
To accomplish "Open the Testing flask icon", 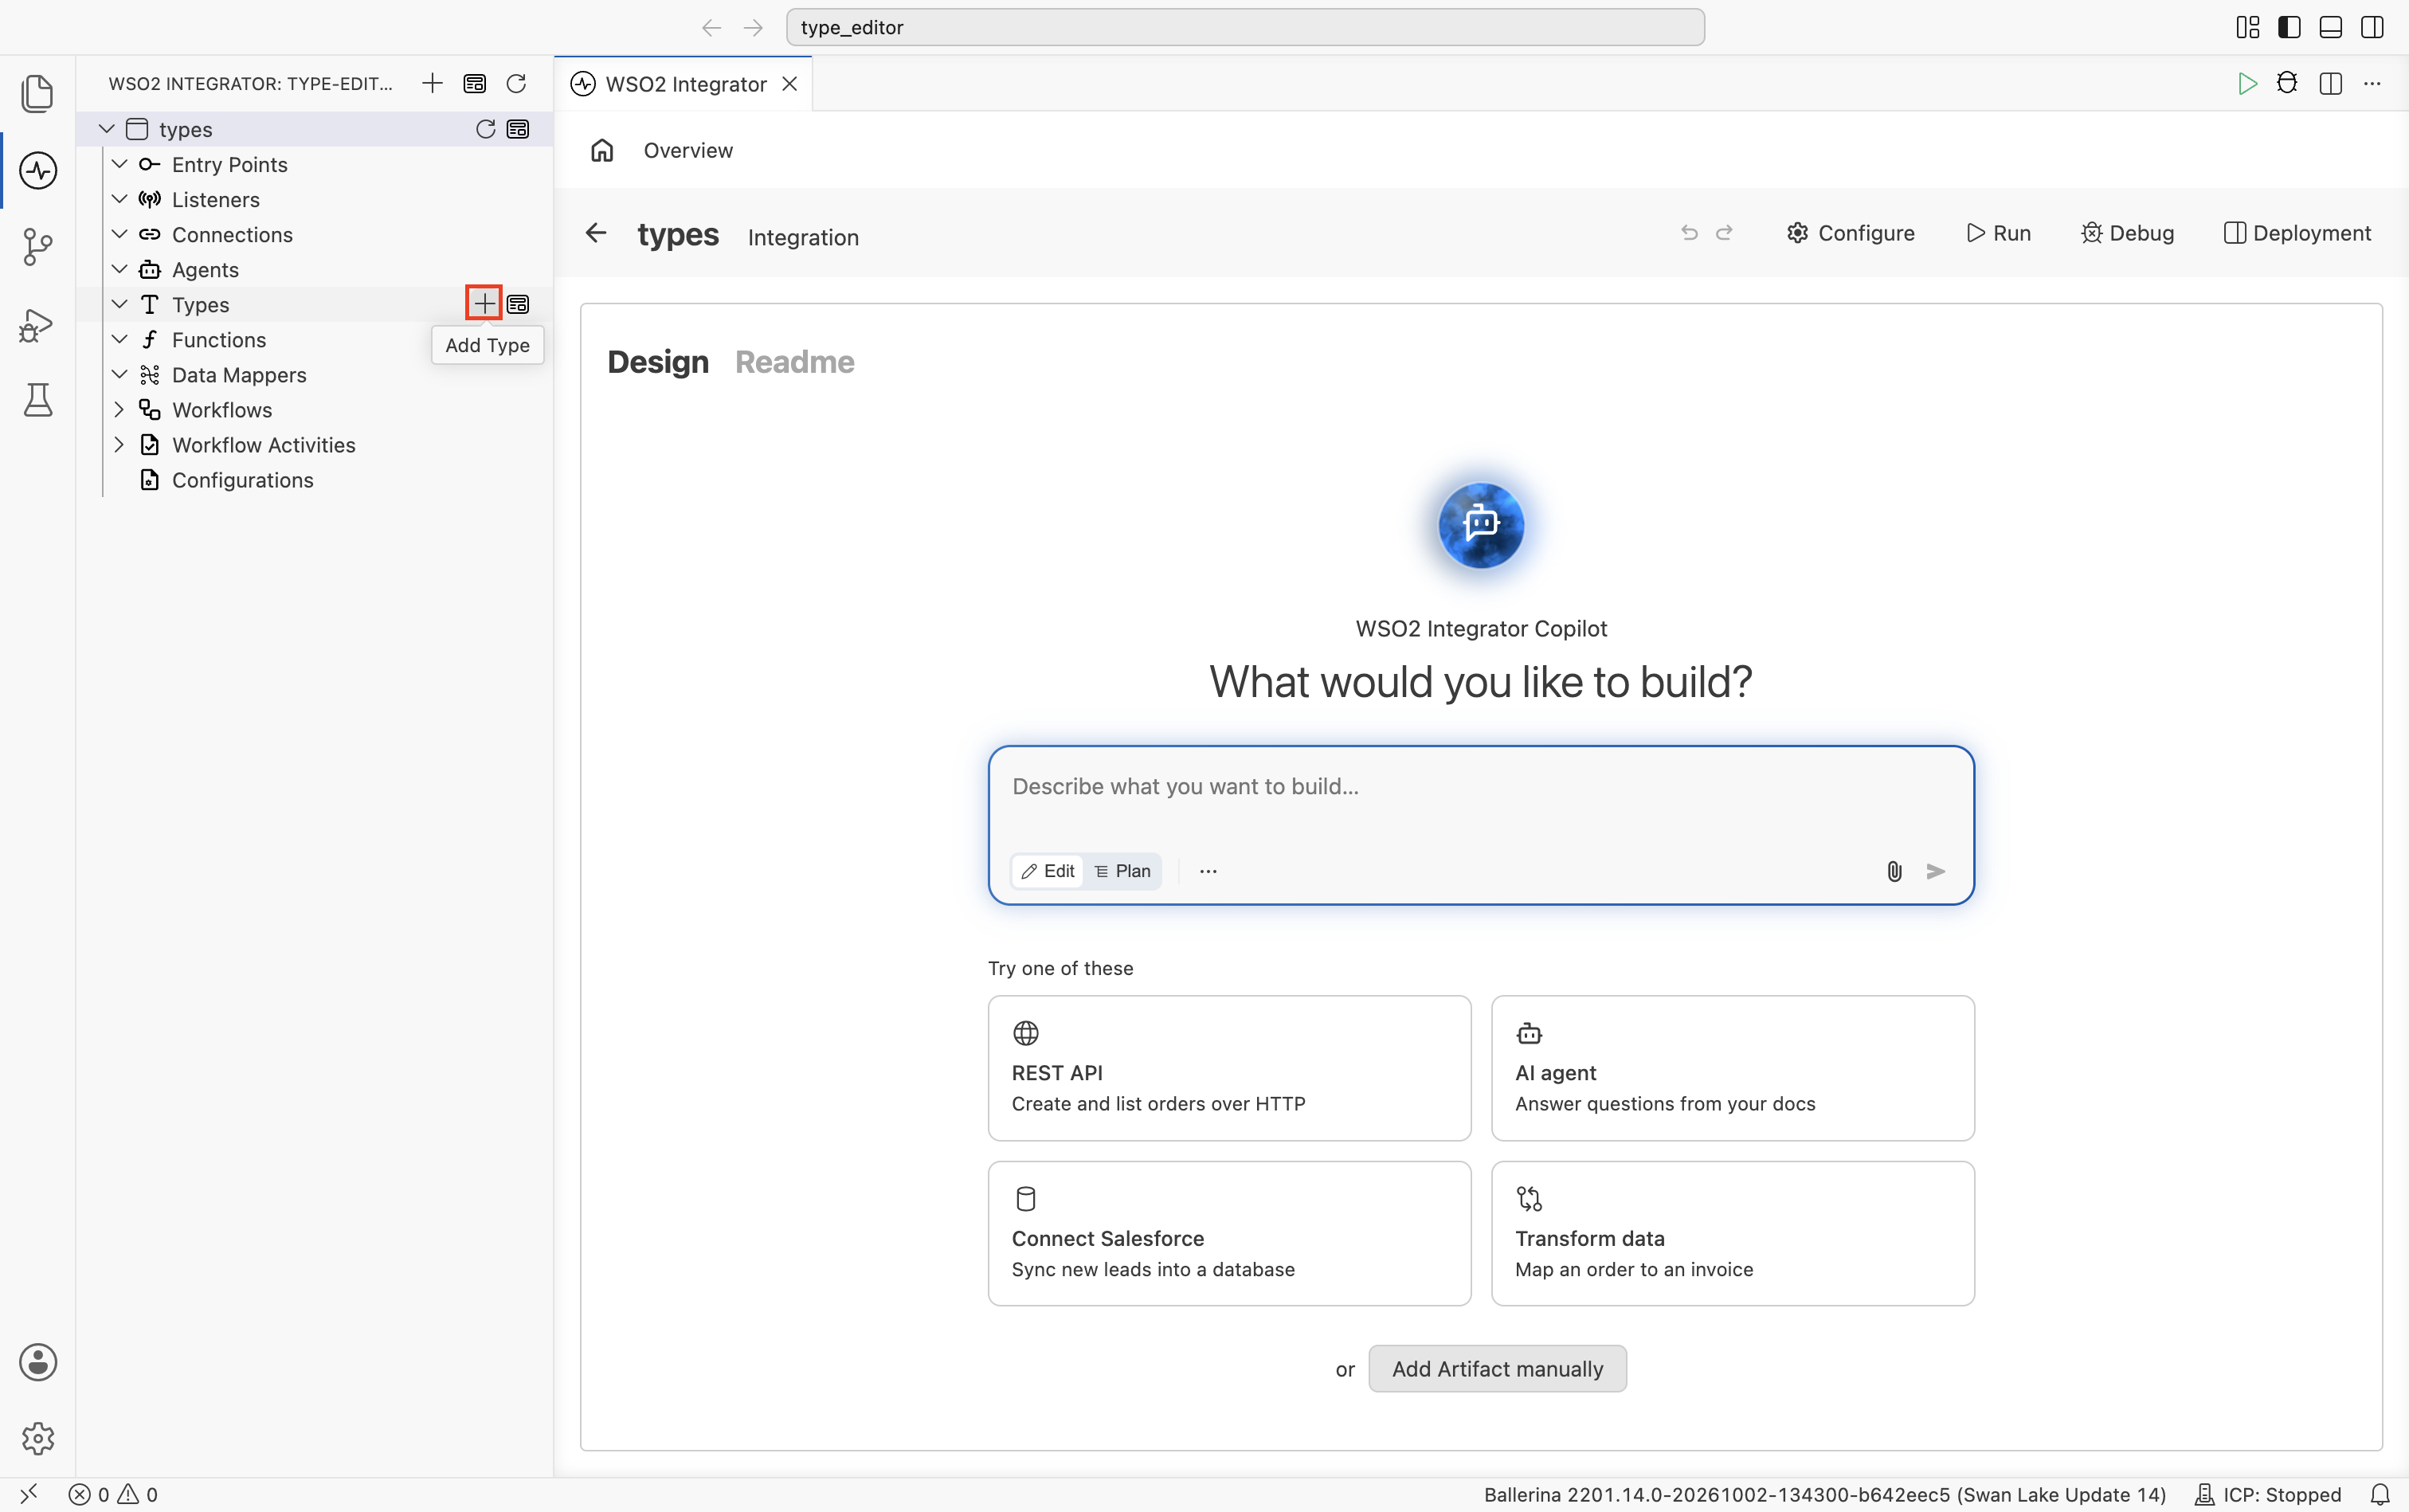I will coord(38,400).
